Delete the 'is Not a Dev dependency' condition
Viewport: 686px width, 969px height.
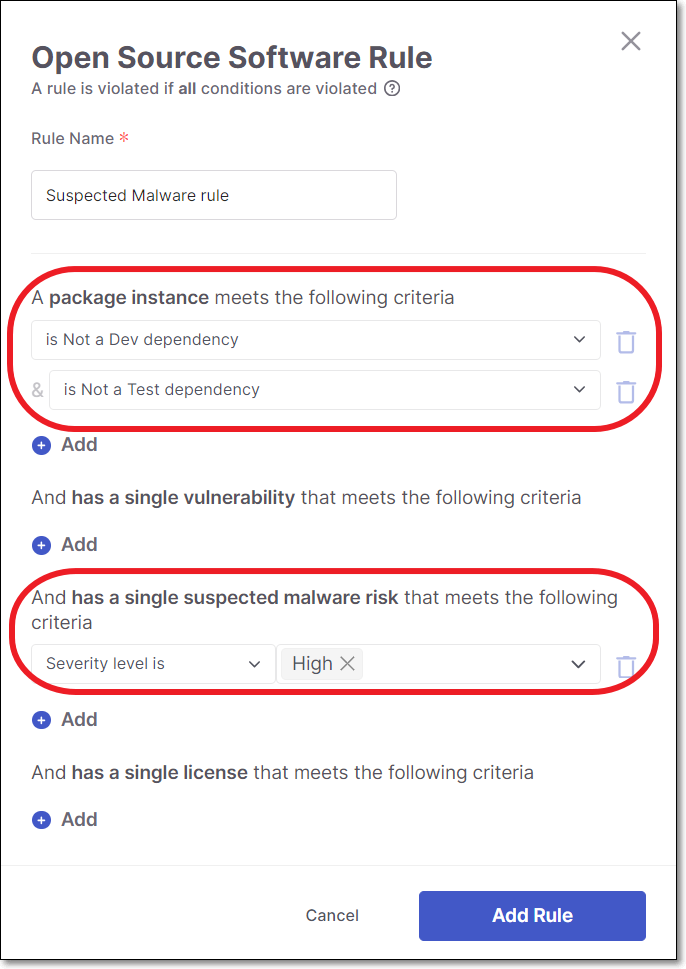(x=626, y=341)
